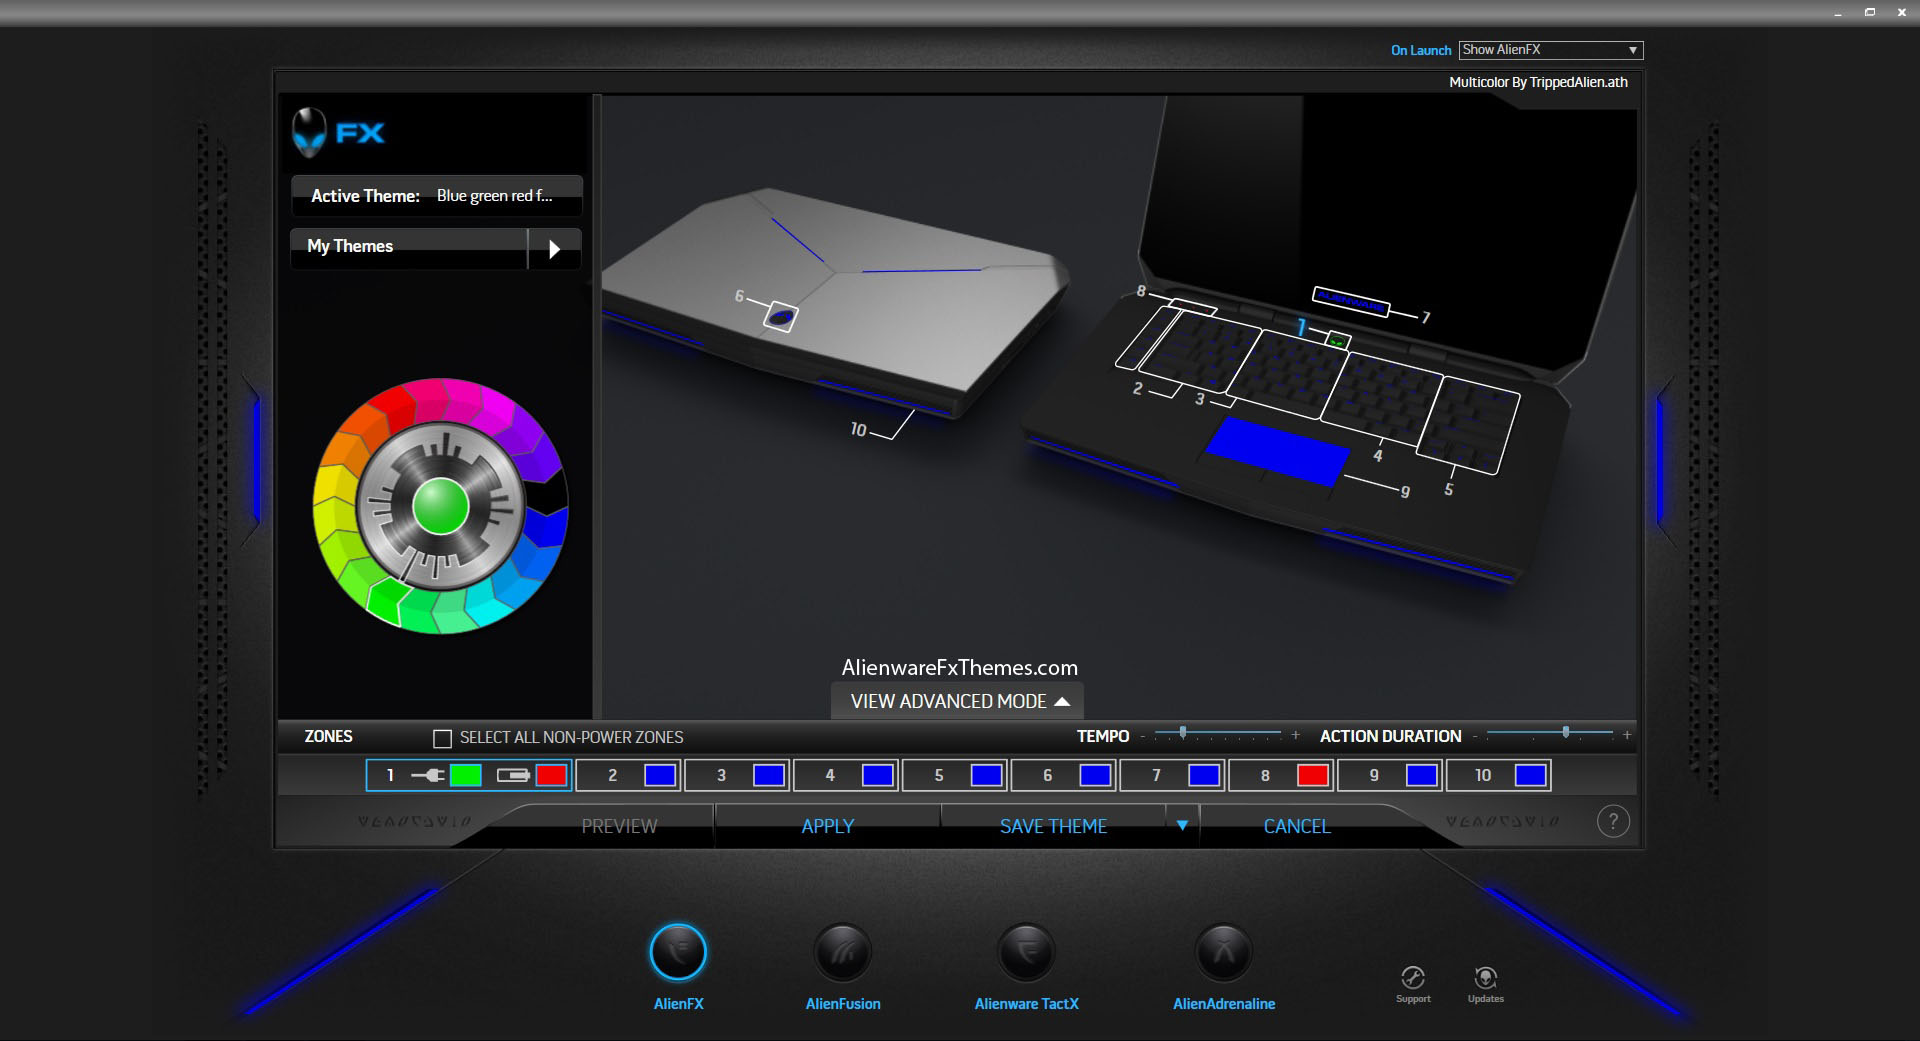
Task: Select the alien head zone 6 on laptop lid
Action: point(781,317)
